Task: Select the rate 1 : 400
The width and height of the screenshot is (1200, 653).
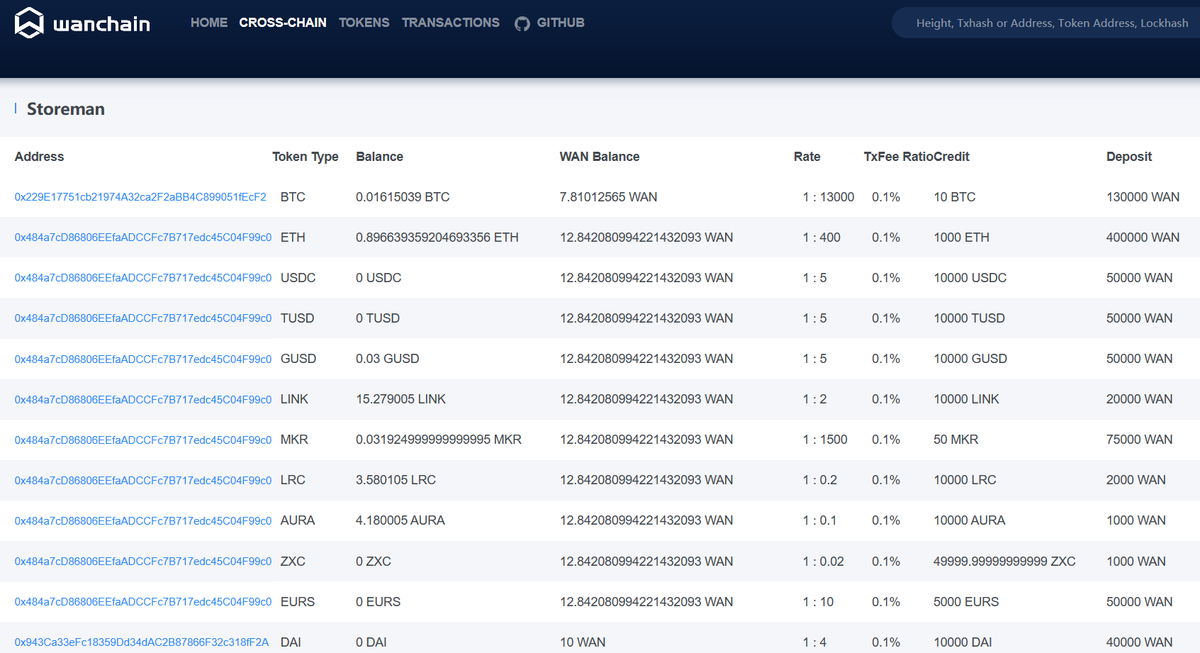Action: 821,238
